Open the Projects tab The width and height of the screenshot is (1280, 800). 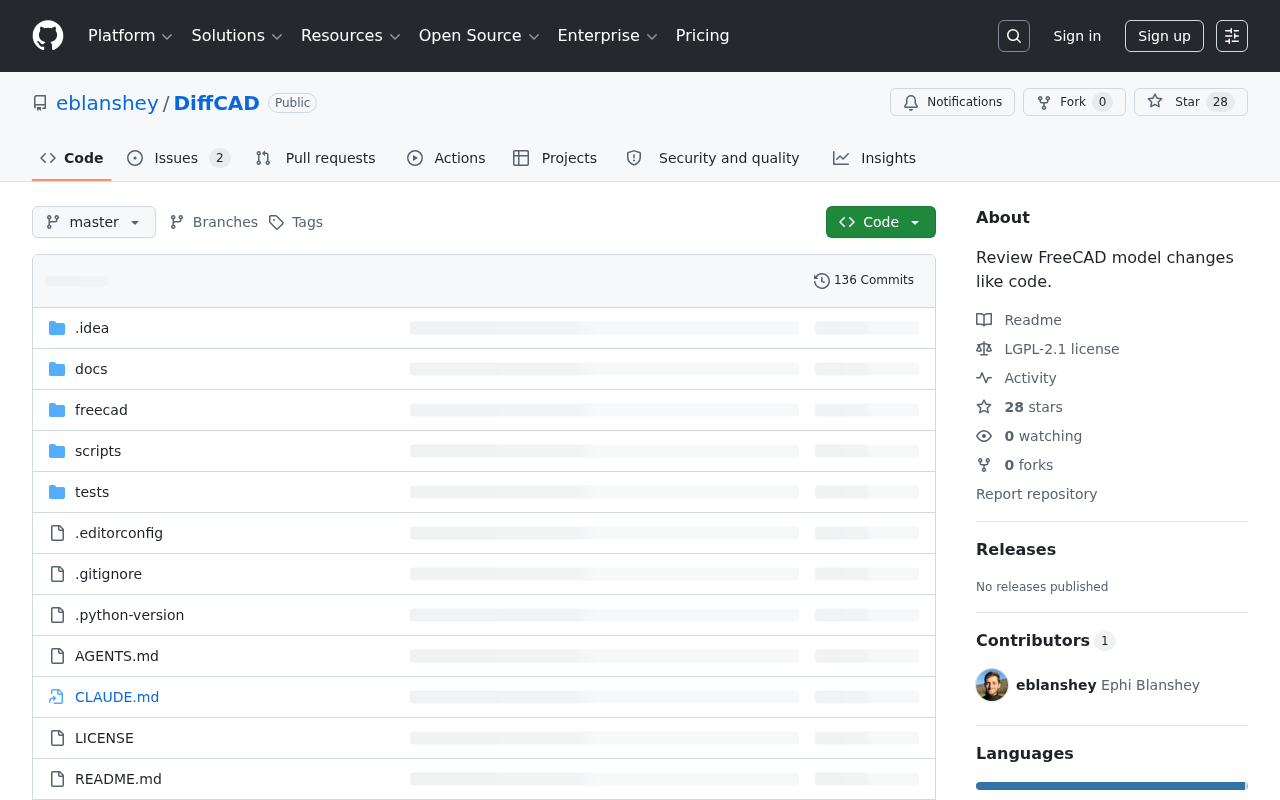pos(555,158)
